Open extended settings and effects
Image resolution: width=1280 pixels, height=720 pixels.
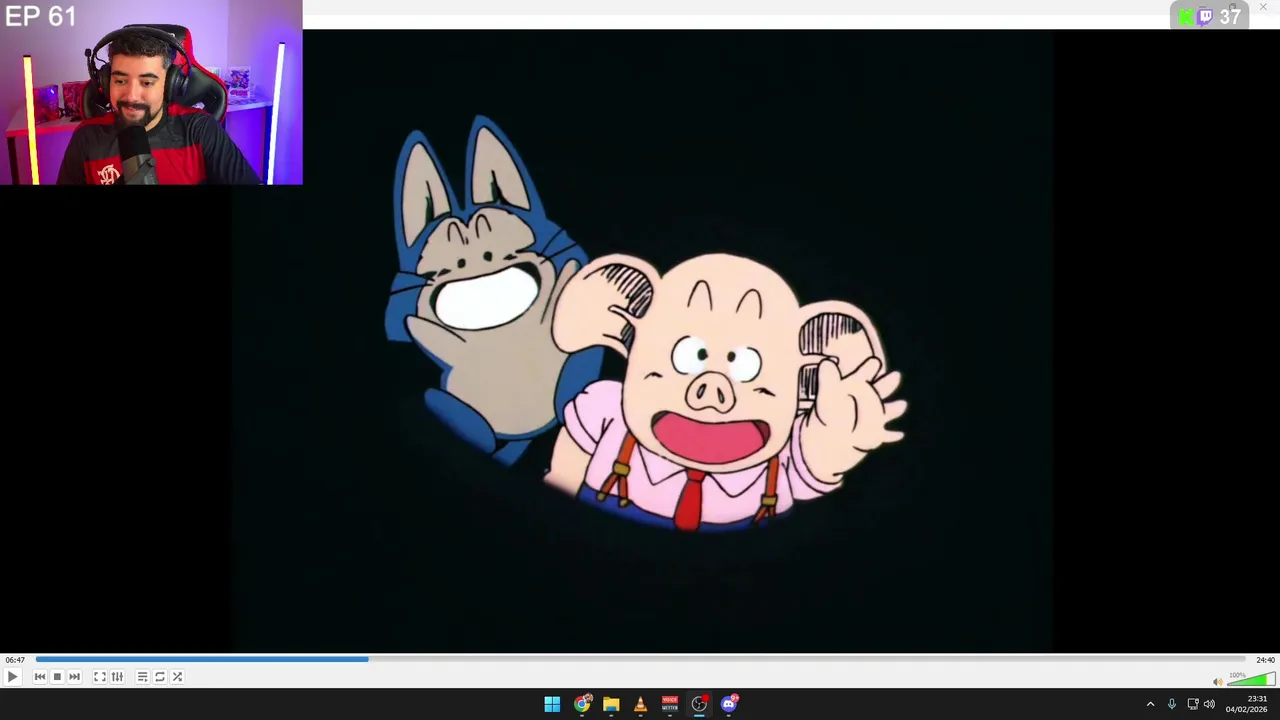117,677
